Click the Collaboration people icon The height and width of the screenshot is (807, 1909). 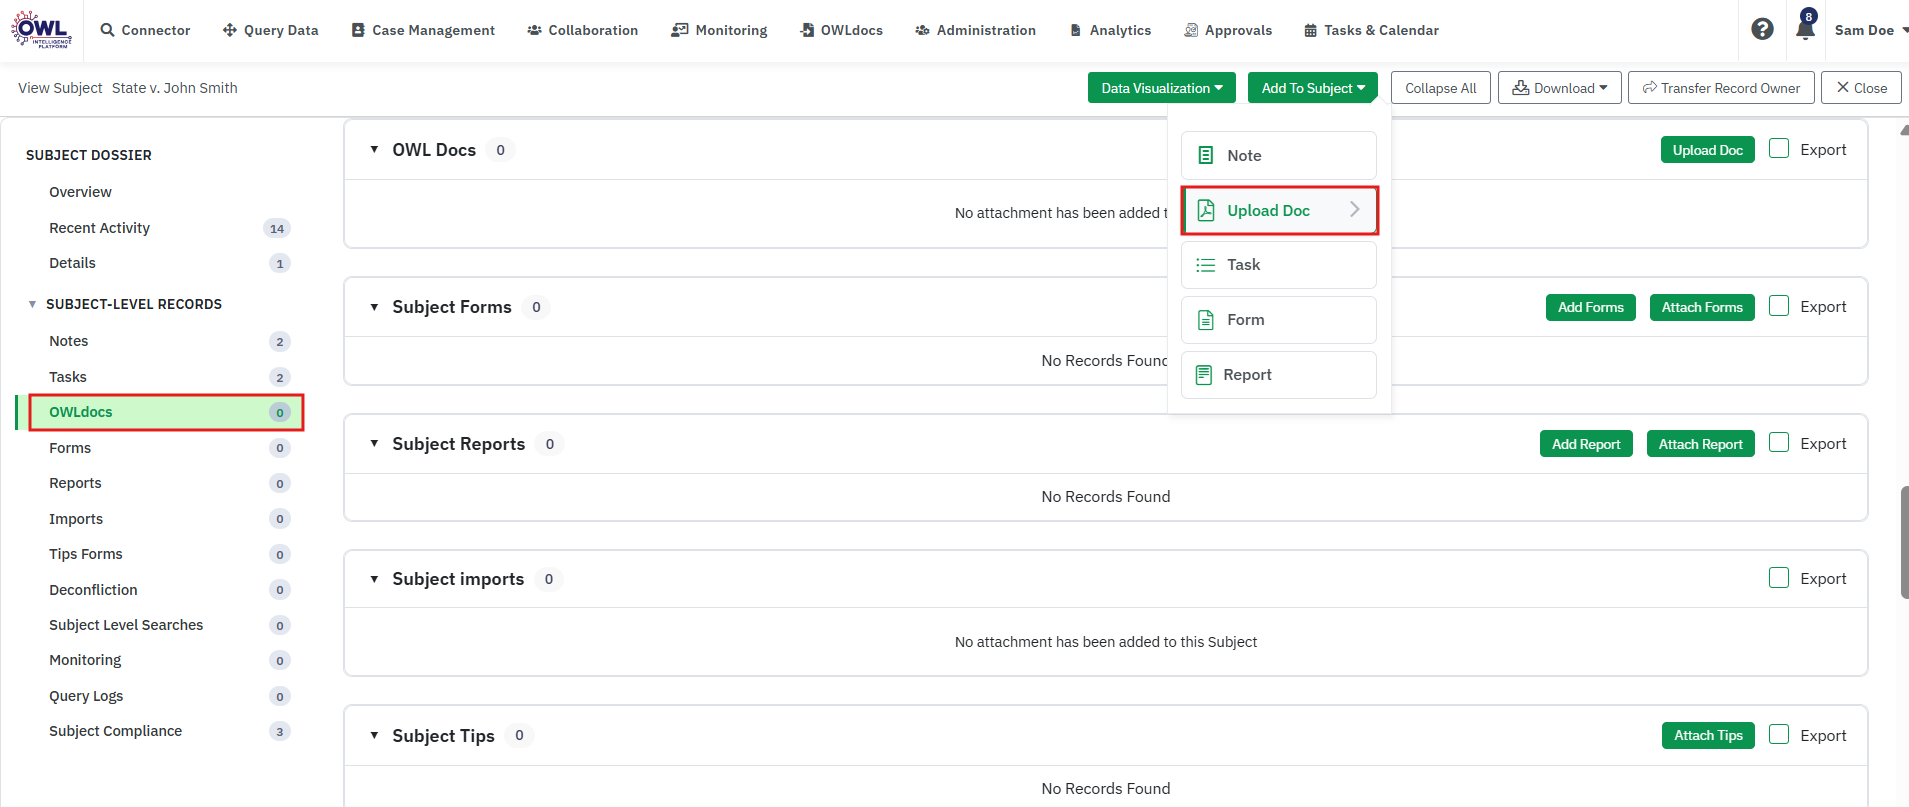click(534, 30)
